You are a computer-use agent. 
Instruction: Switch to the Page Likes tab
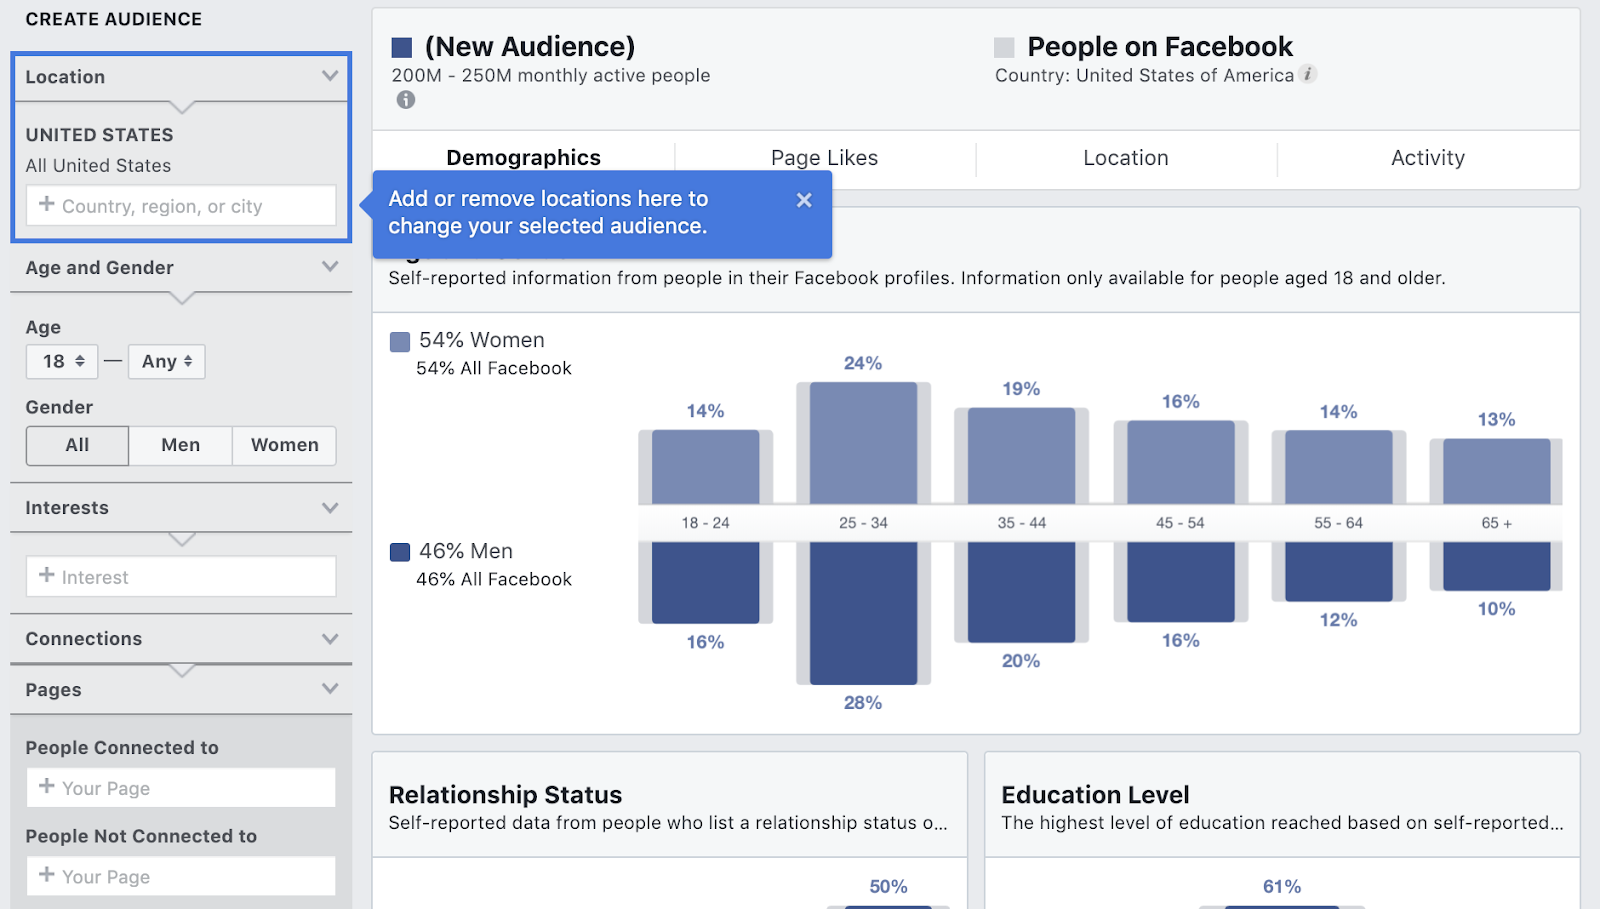pos(825,158)
